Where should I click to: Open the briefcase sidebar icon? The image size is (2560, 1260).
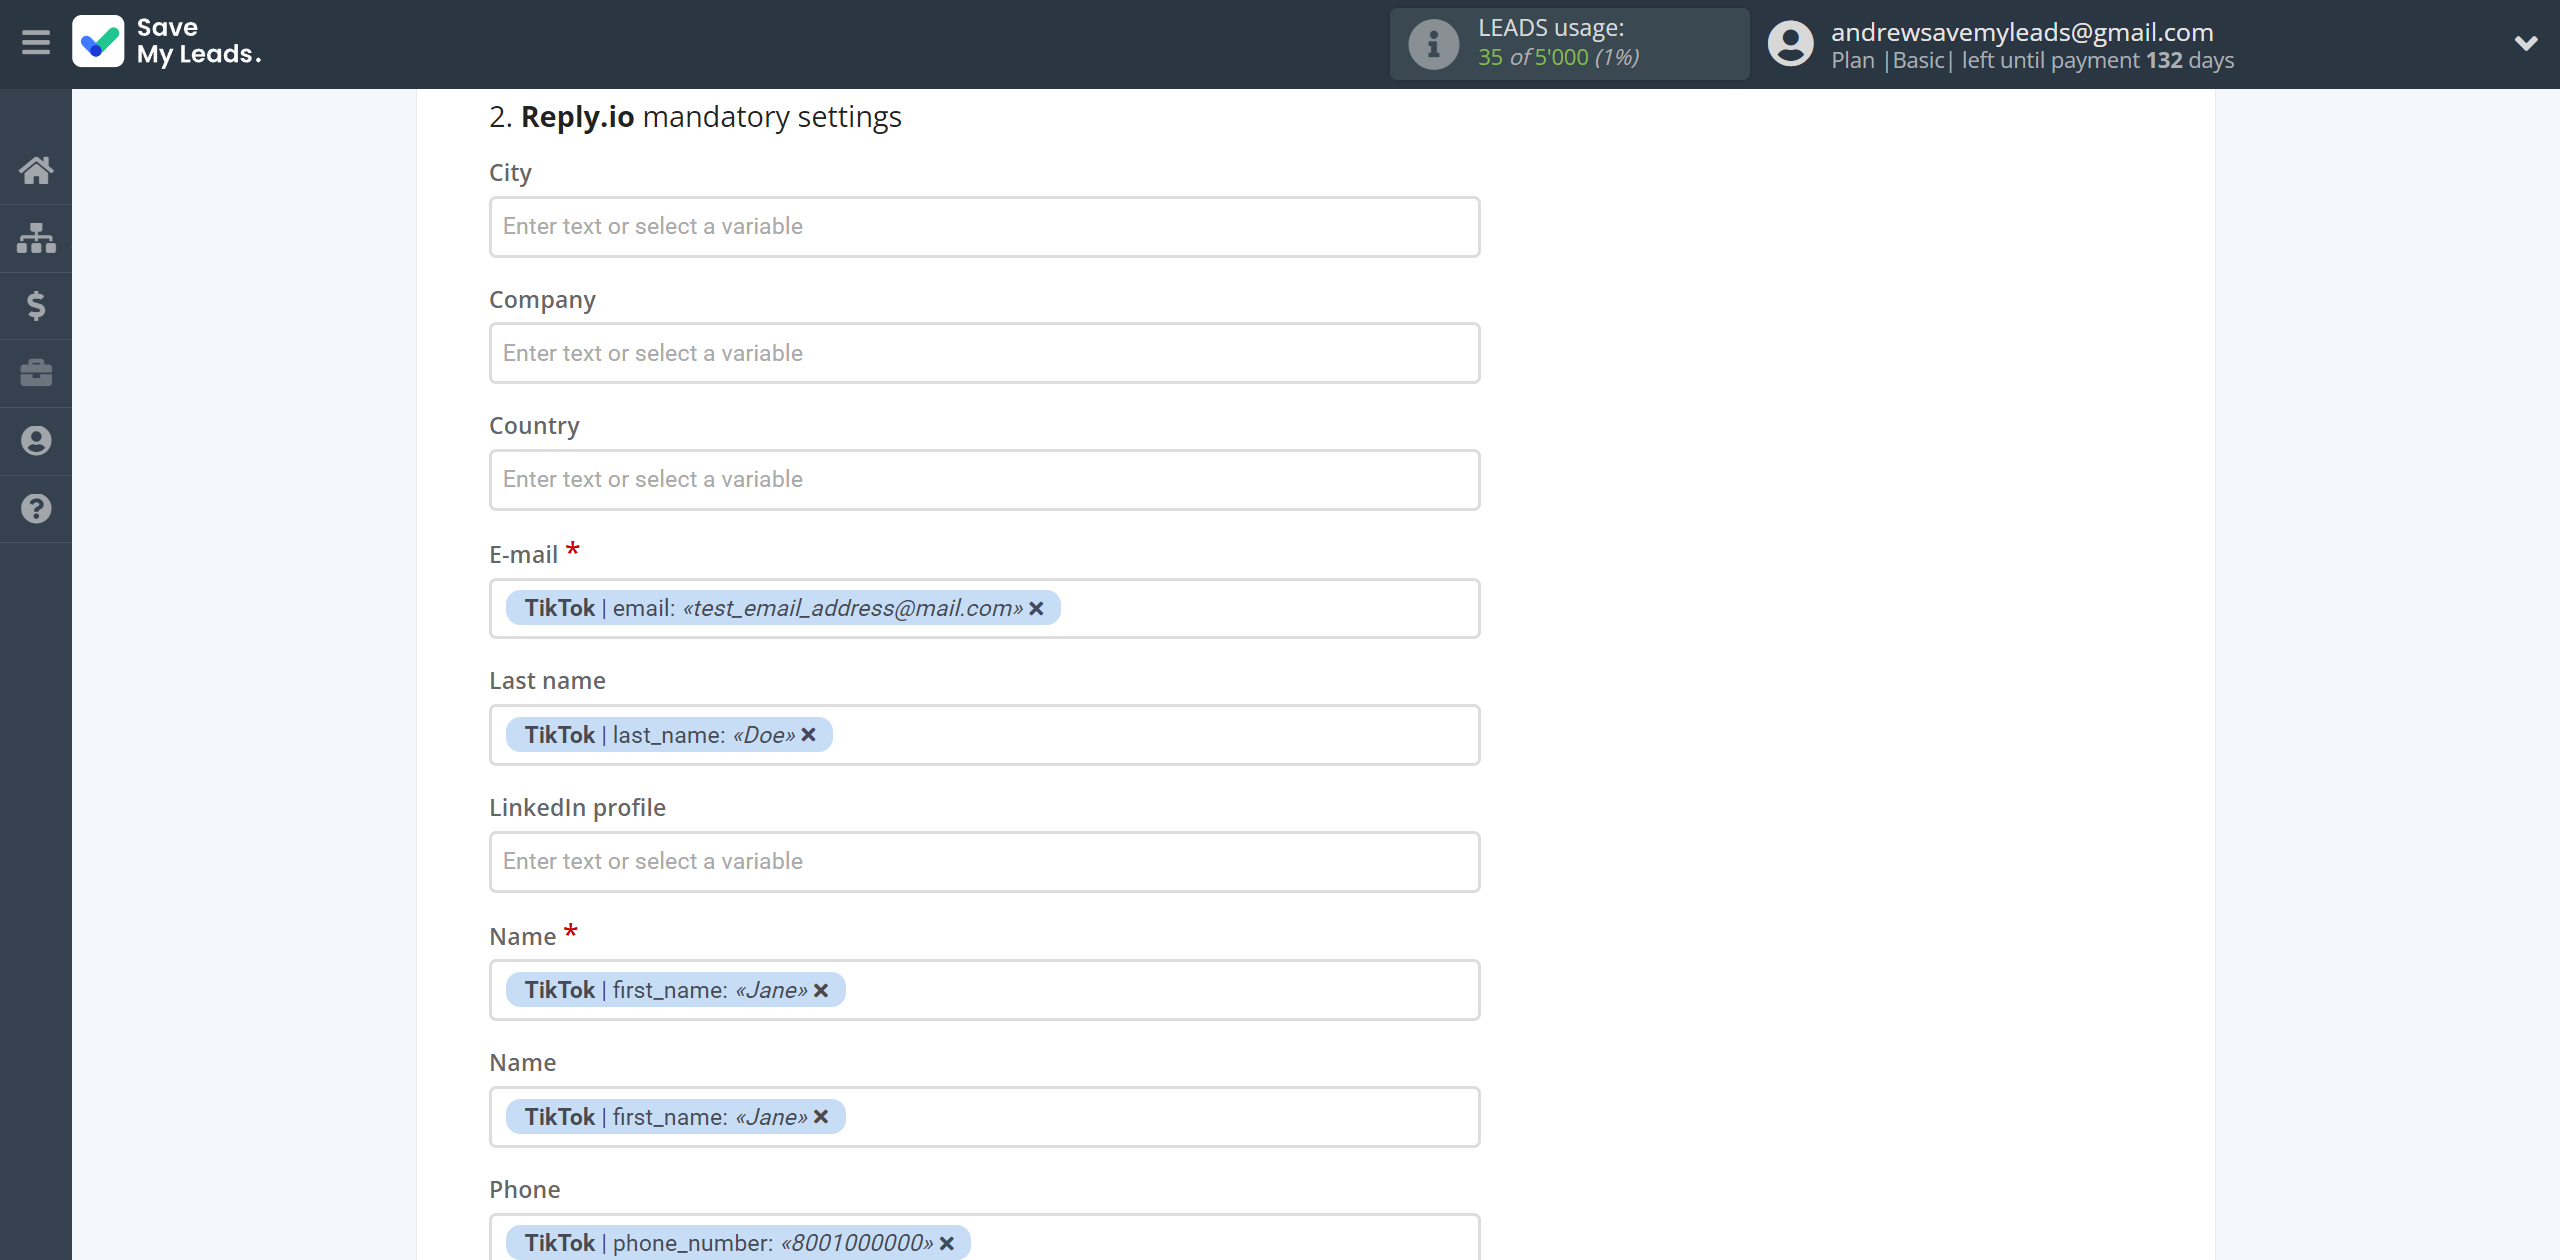coord(36,373)
